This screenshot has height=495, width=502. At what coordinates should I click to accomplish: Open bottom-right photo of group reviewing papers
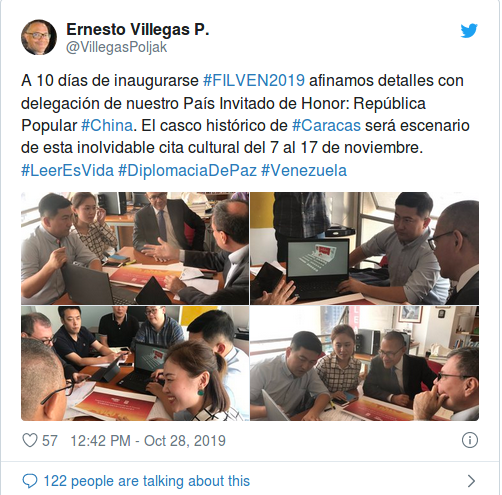point(365,363)
